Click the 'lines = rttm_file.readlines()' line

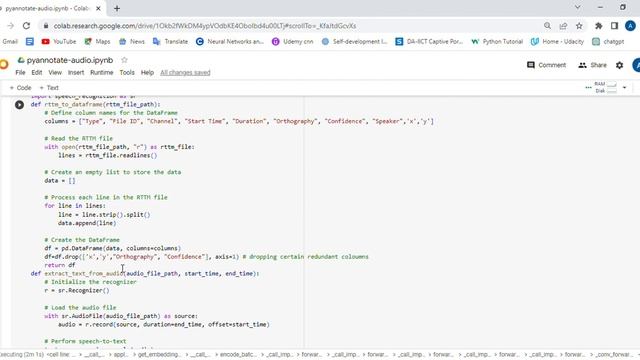[x=107, y=156]
